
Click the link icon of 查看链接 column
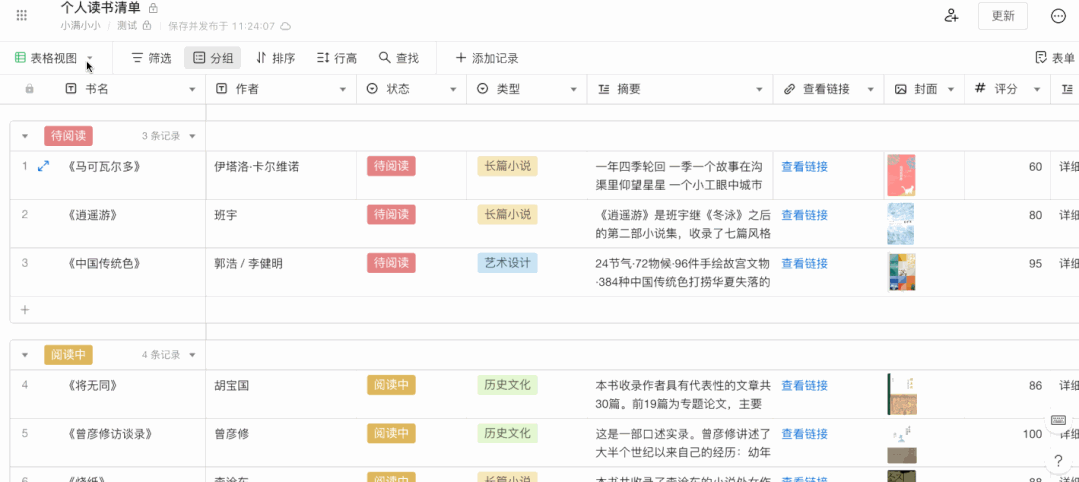[789, 89]
